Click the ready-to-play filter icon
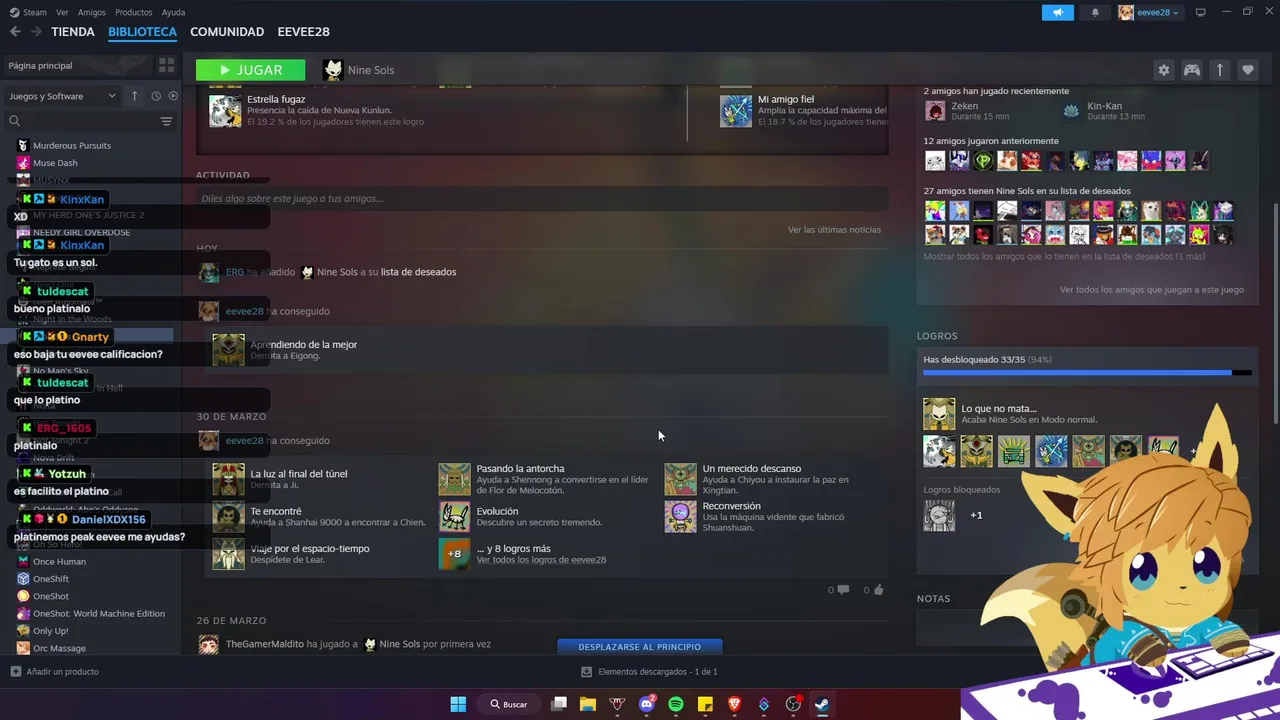1280x720 pixels. tap(173, 96)
